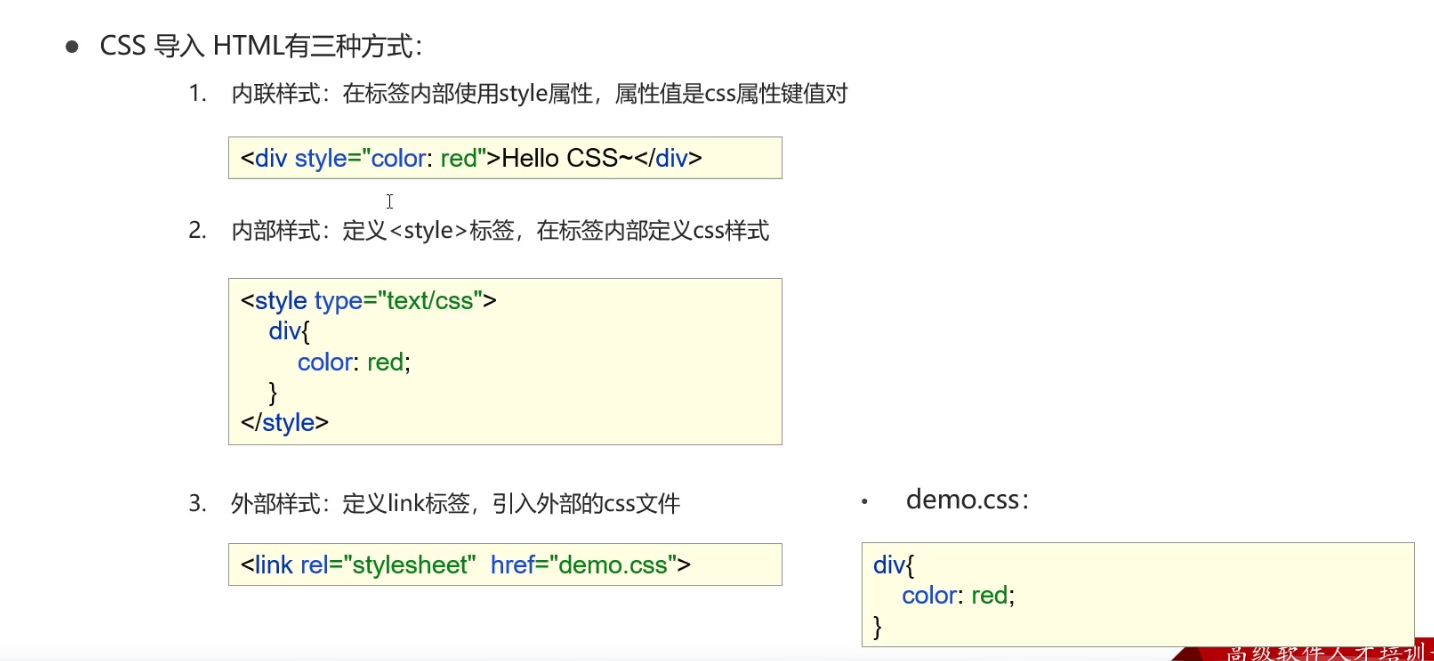Click the 'demo.css:' heading on the right
This screenshot has width=1434, height=661.
pyautogui.click(x=967, y=500)
